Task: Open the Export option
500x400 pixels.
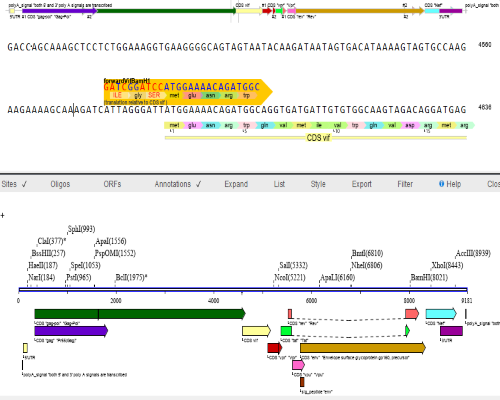Action: pyautogui.click(x=362, y=184)
